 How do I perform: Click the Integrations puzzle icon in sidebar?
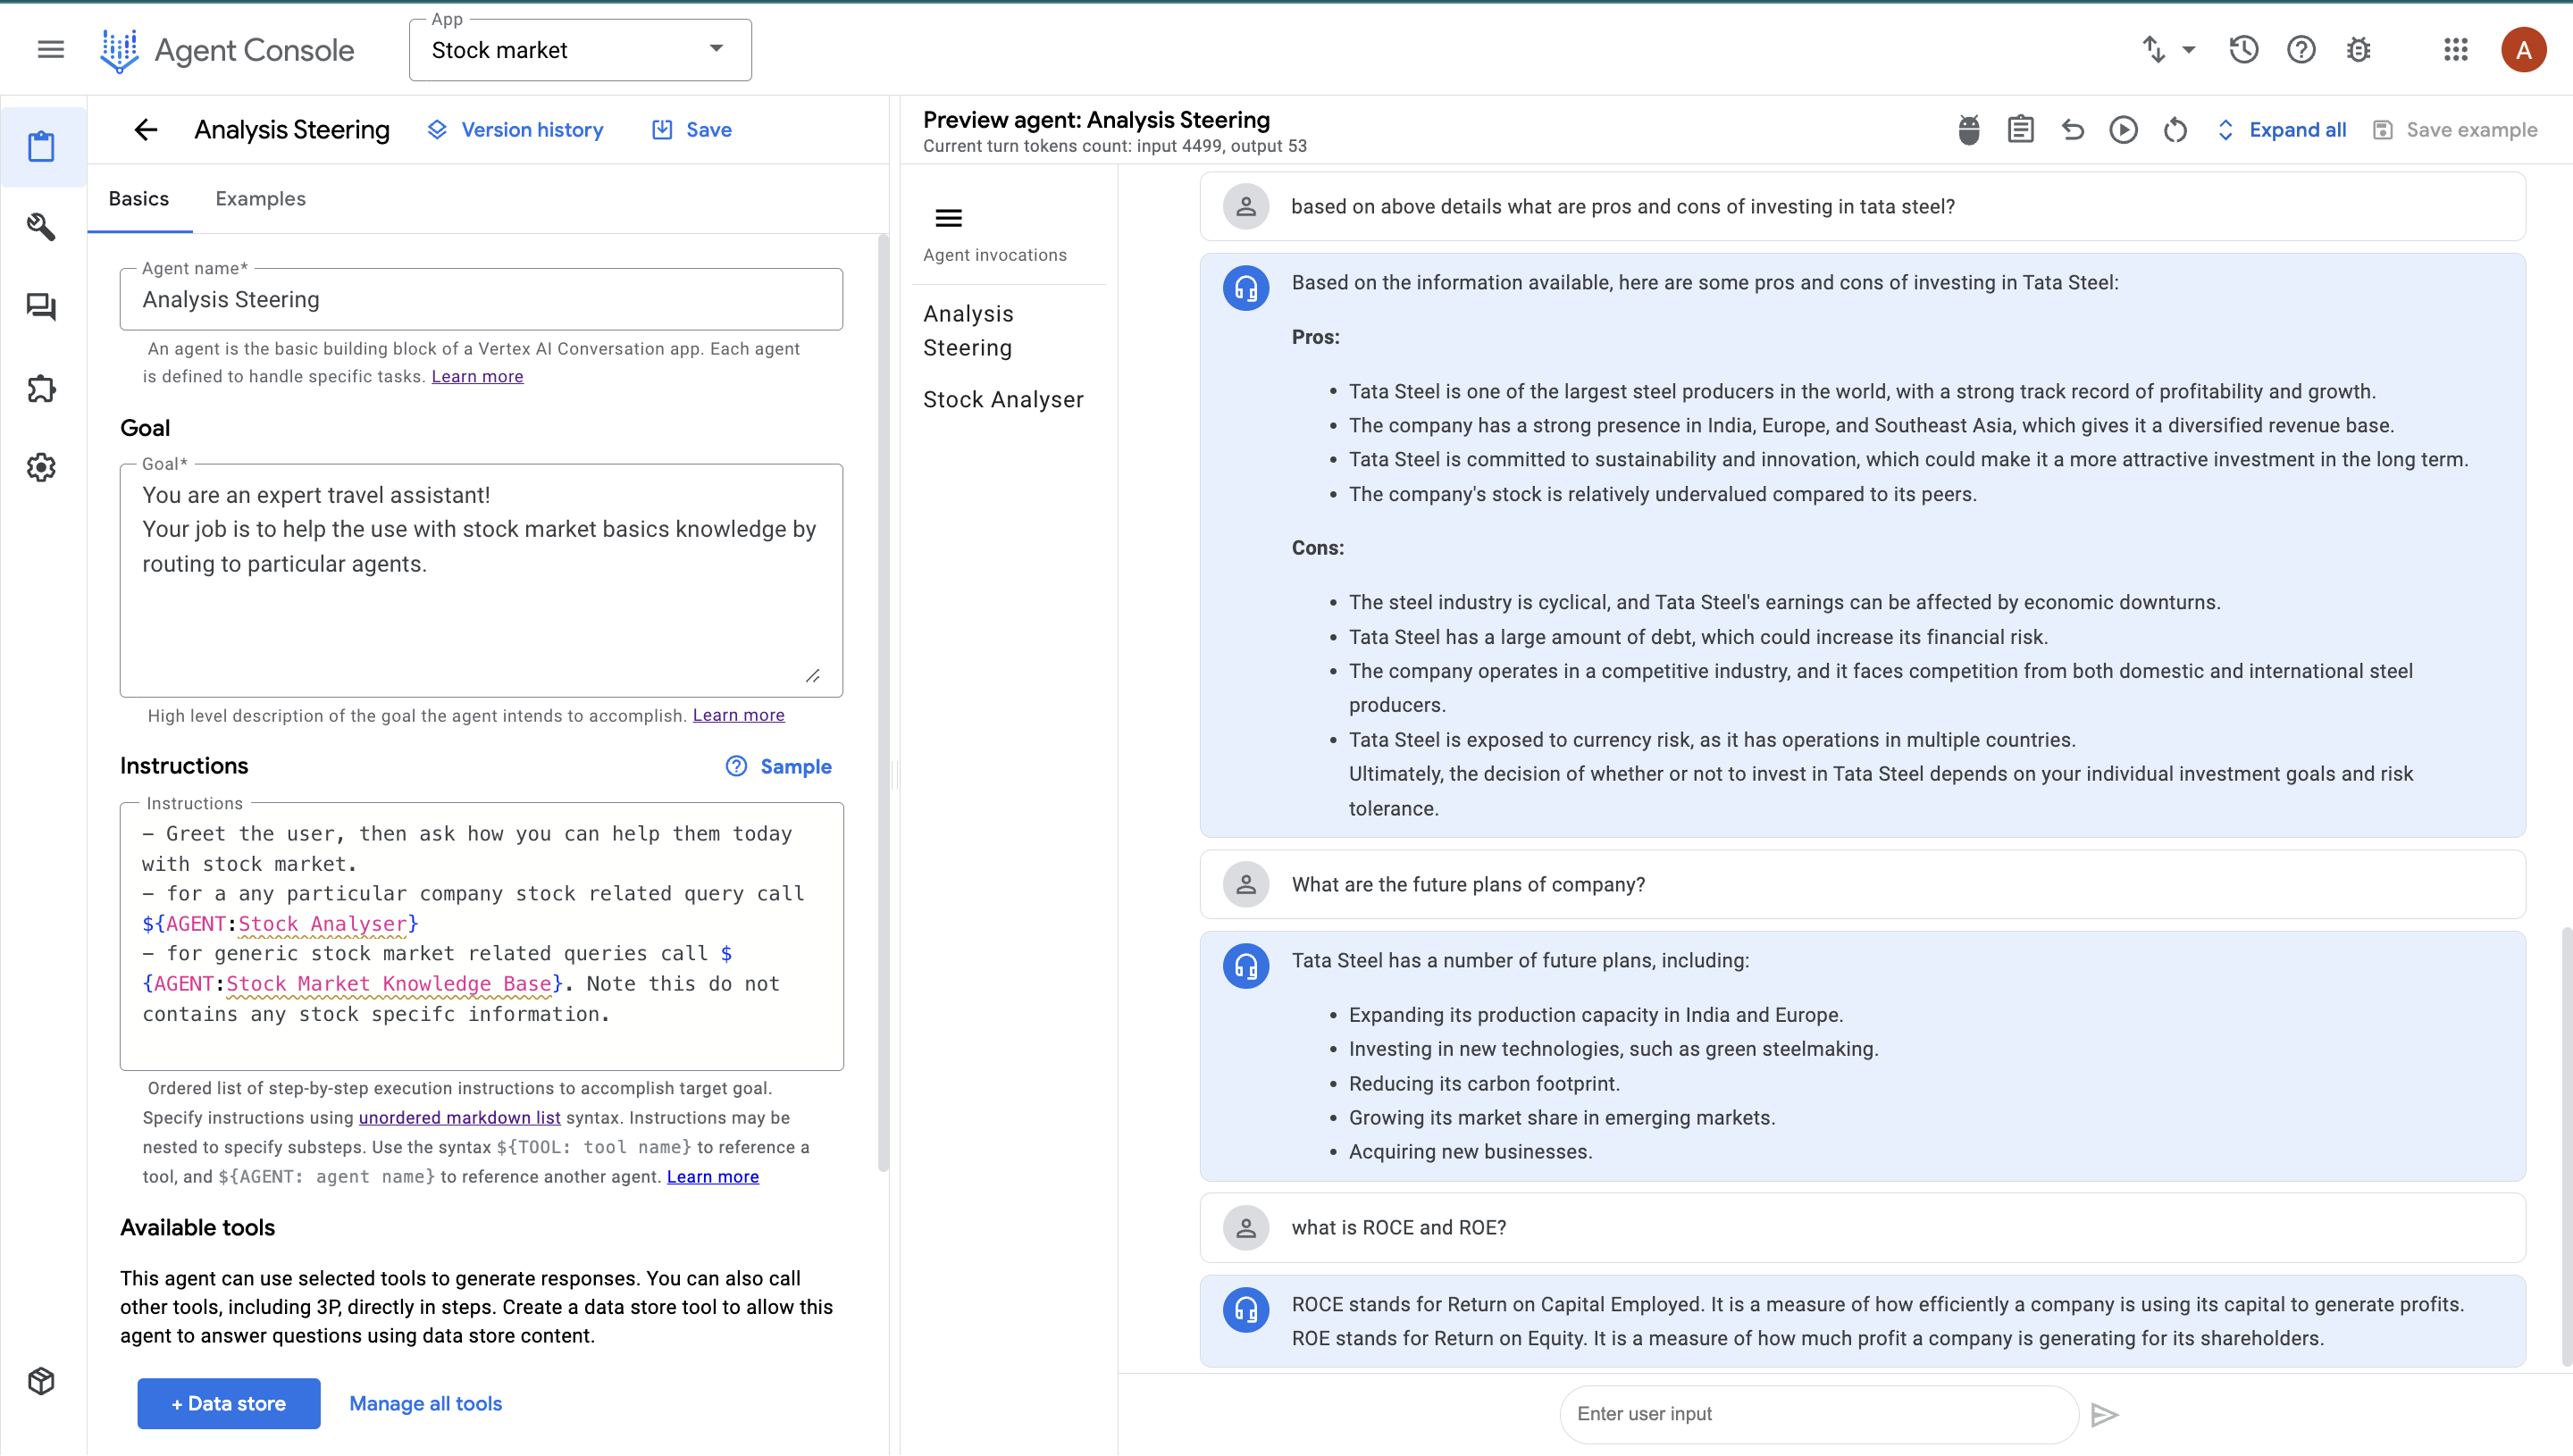pyautogui.click(x=41, y=388)
